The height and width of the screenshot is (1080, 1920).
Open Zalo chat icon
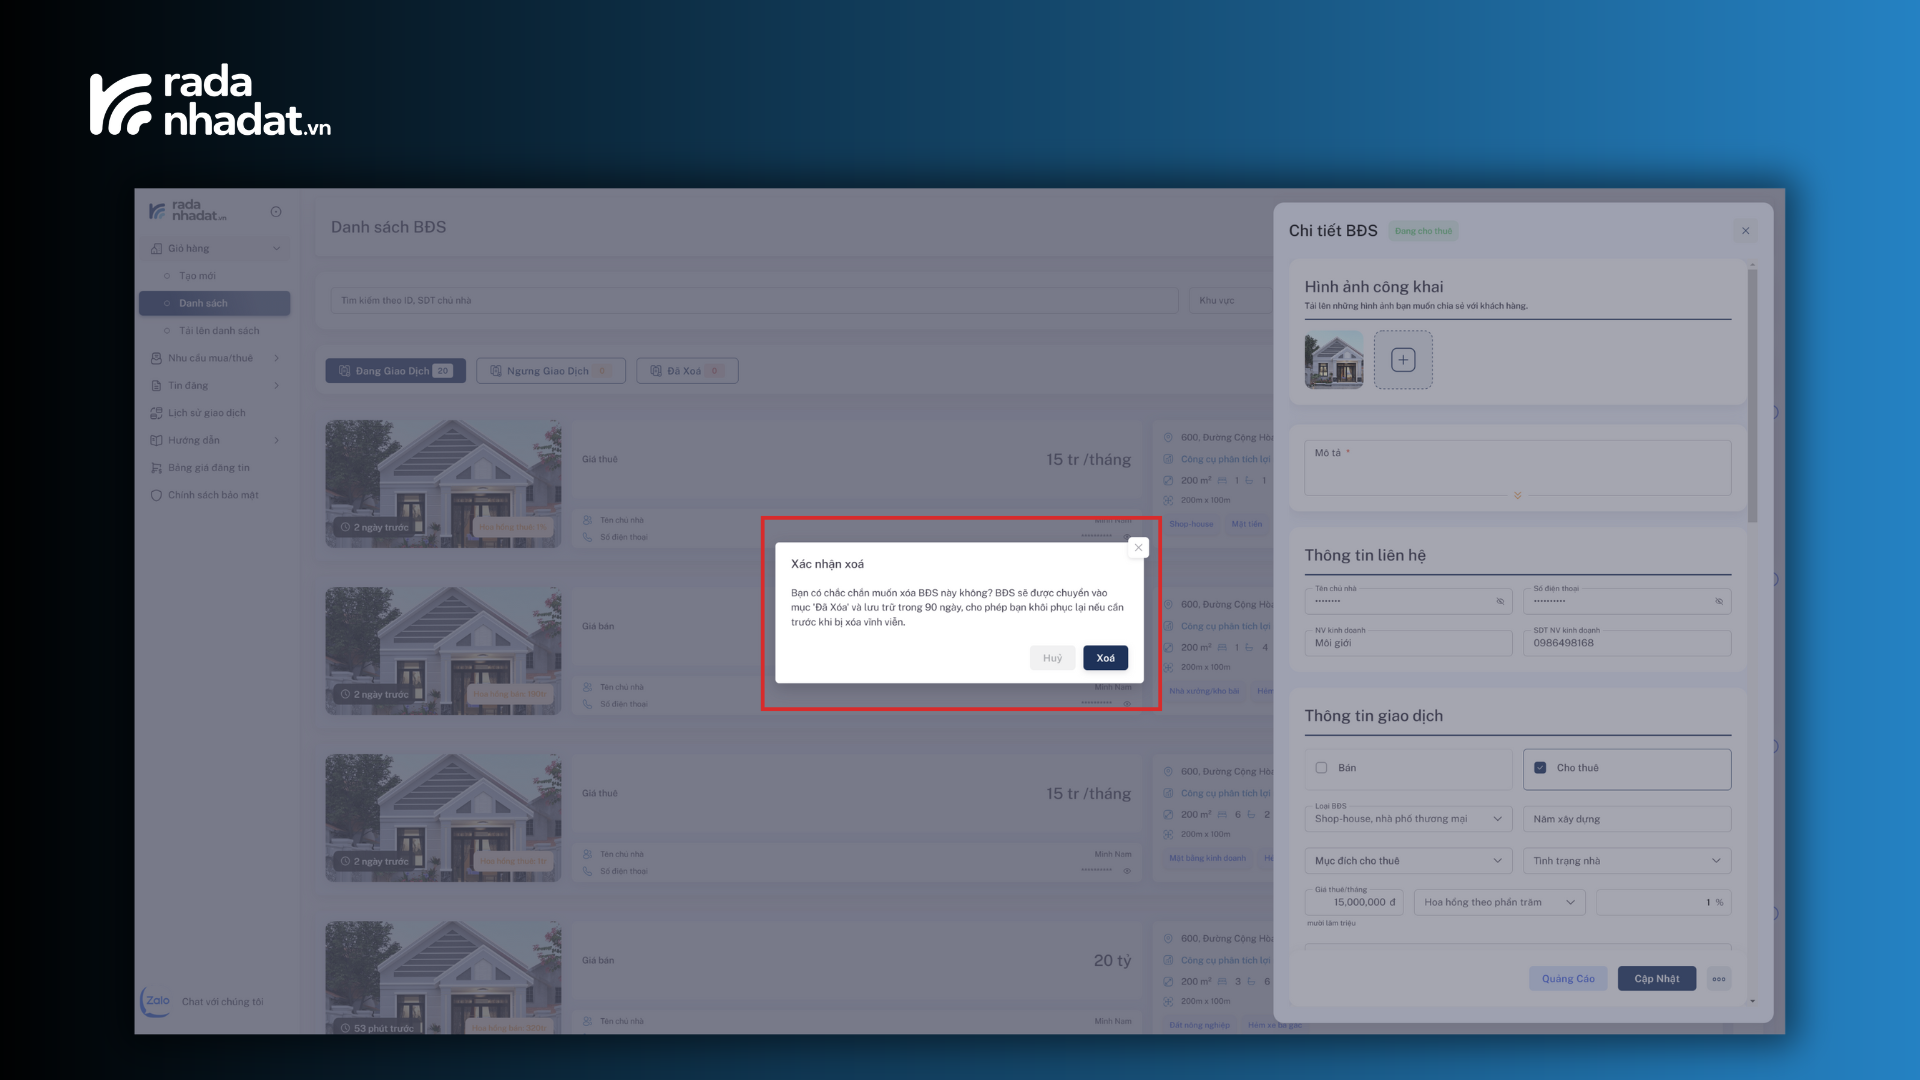tap(157, 1001)
